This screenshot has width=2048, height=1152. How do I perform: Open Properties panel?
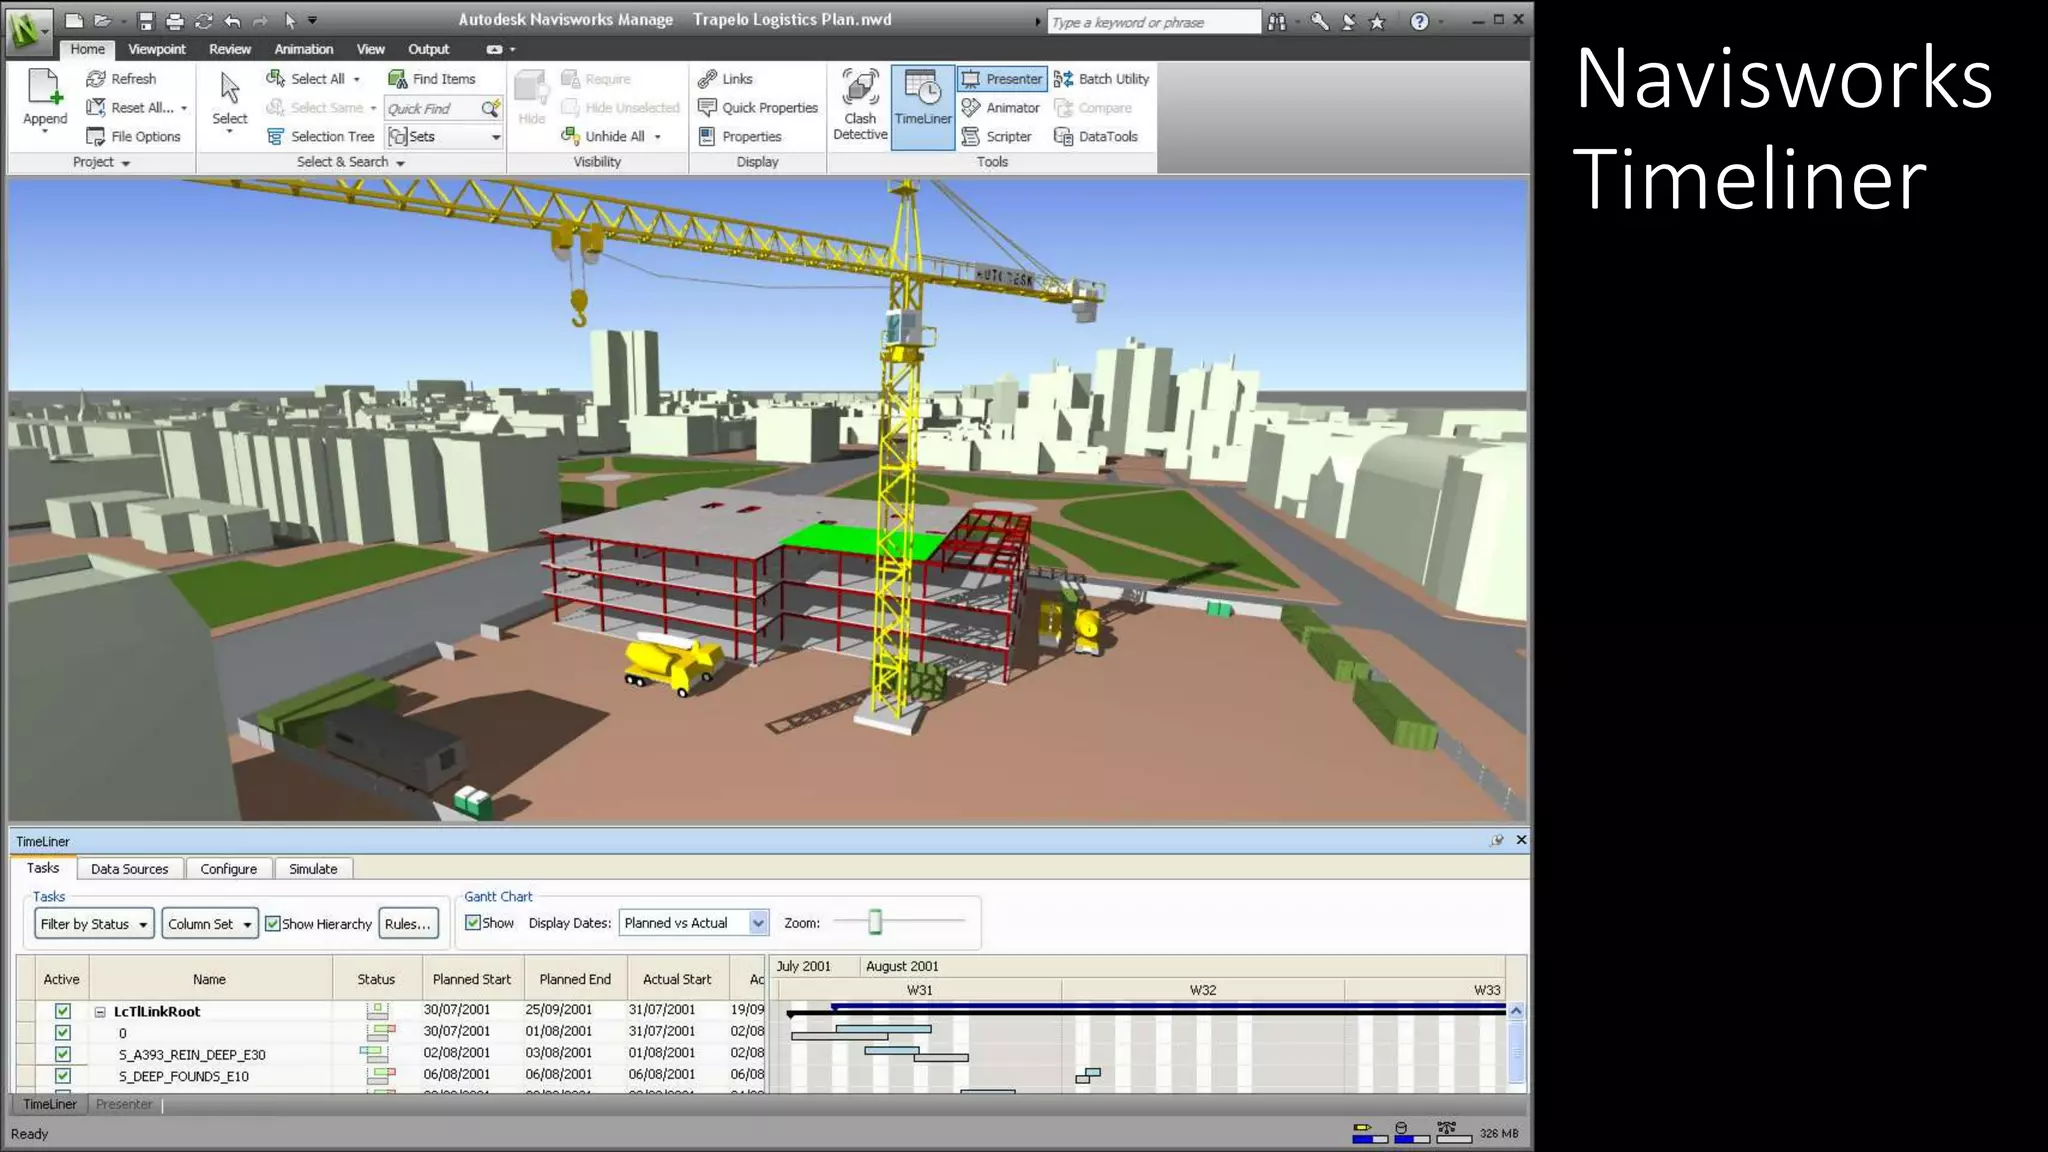[740, 137]
